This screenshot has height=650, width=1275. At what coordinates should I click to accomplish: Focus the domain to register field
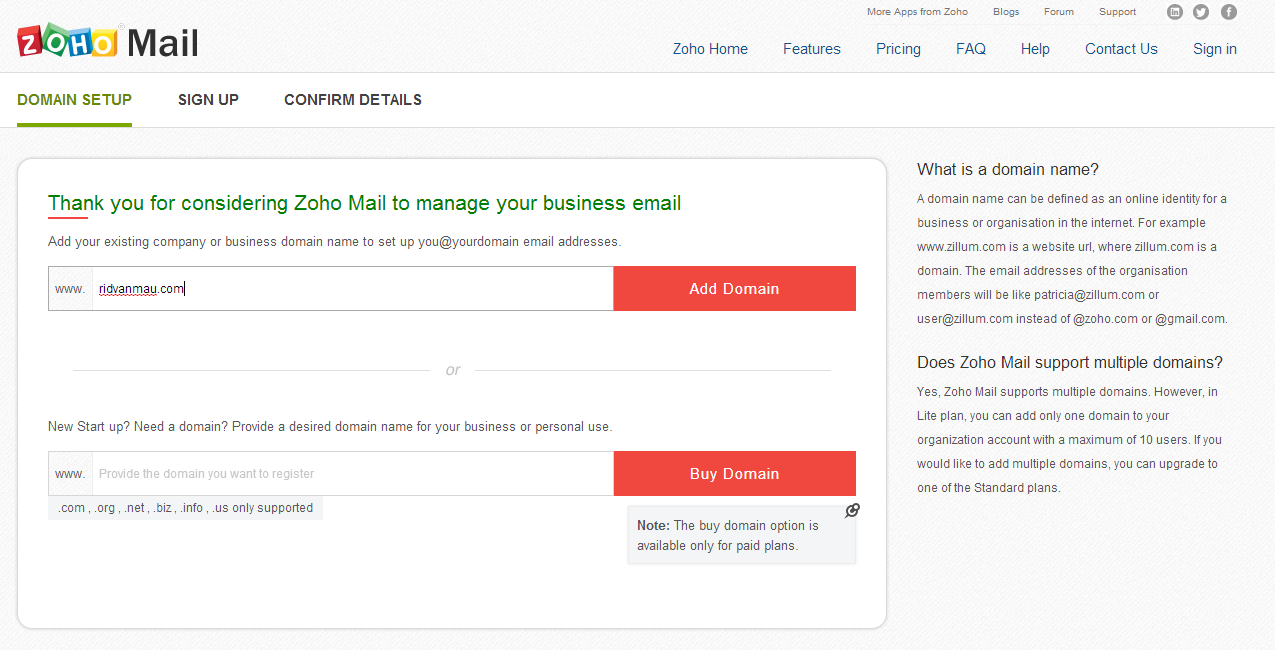click(x=352, y=473)
